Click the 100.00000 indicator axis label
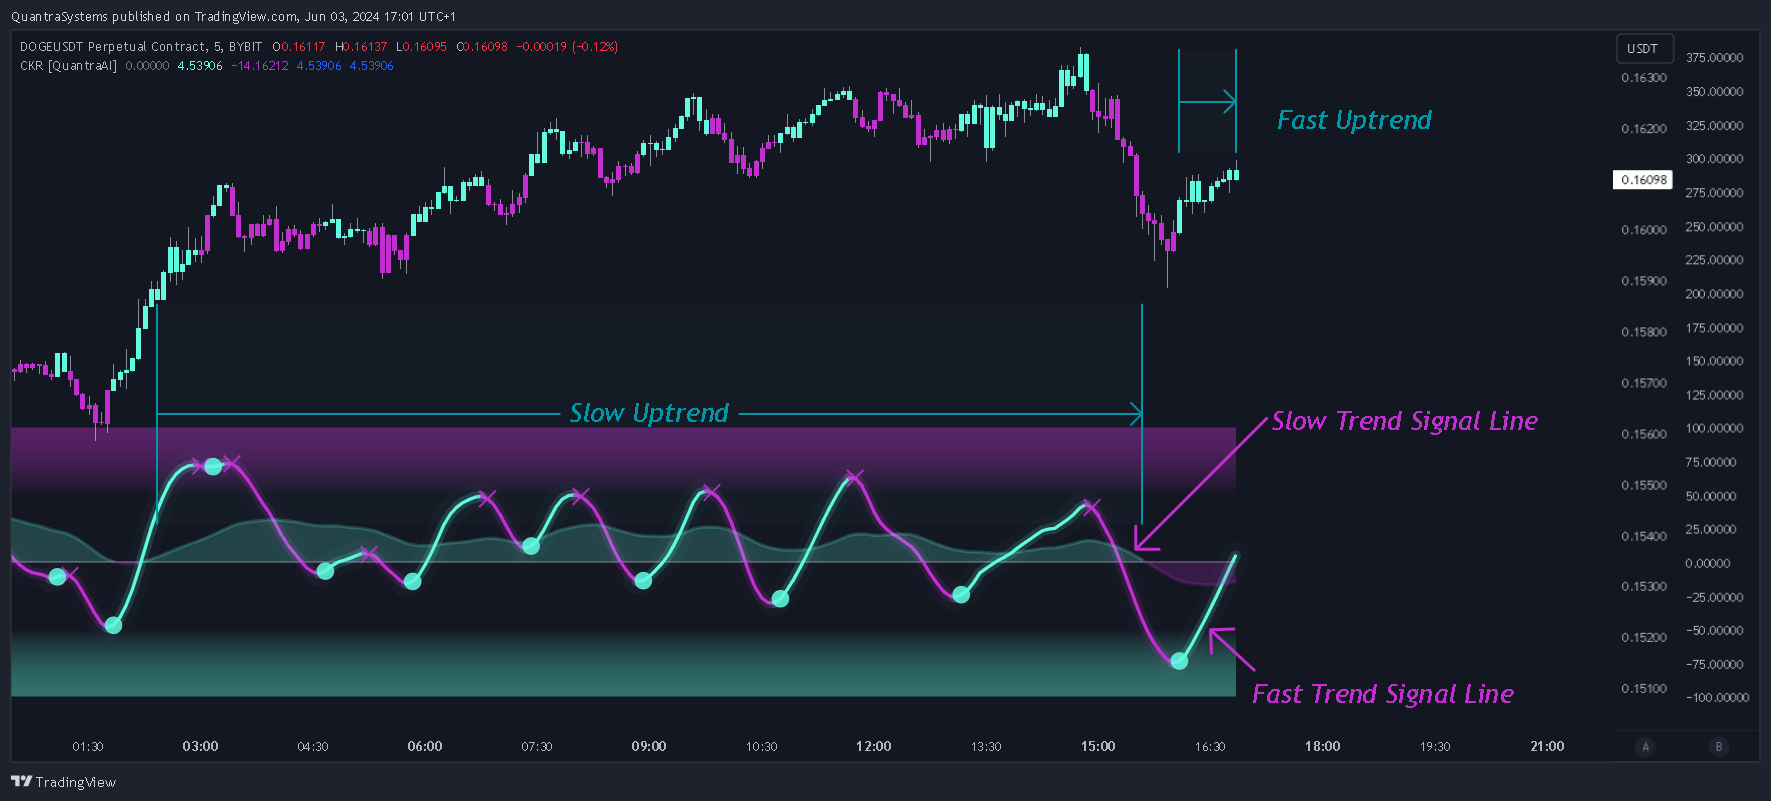 1714,428
